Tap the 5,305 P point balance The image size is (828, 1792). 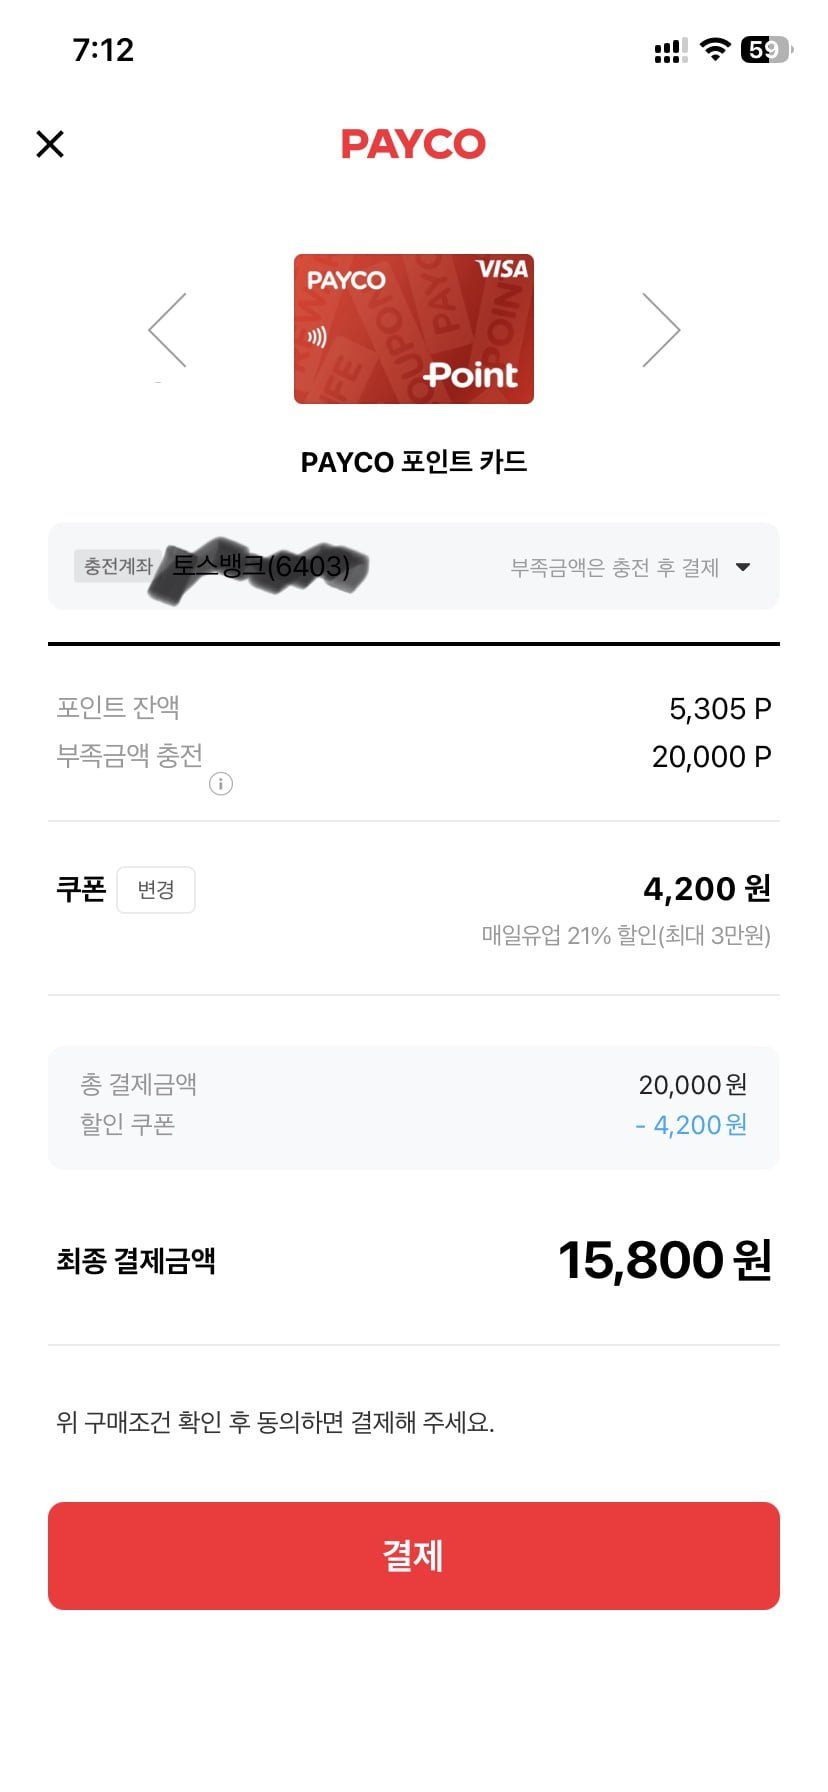720,709
